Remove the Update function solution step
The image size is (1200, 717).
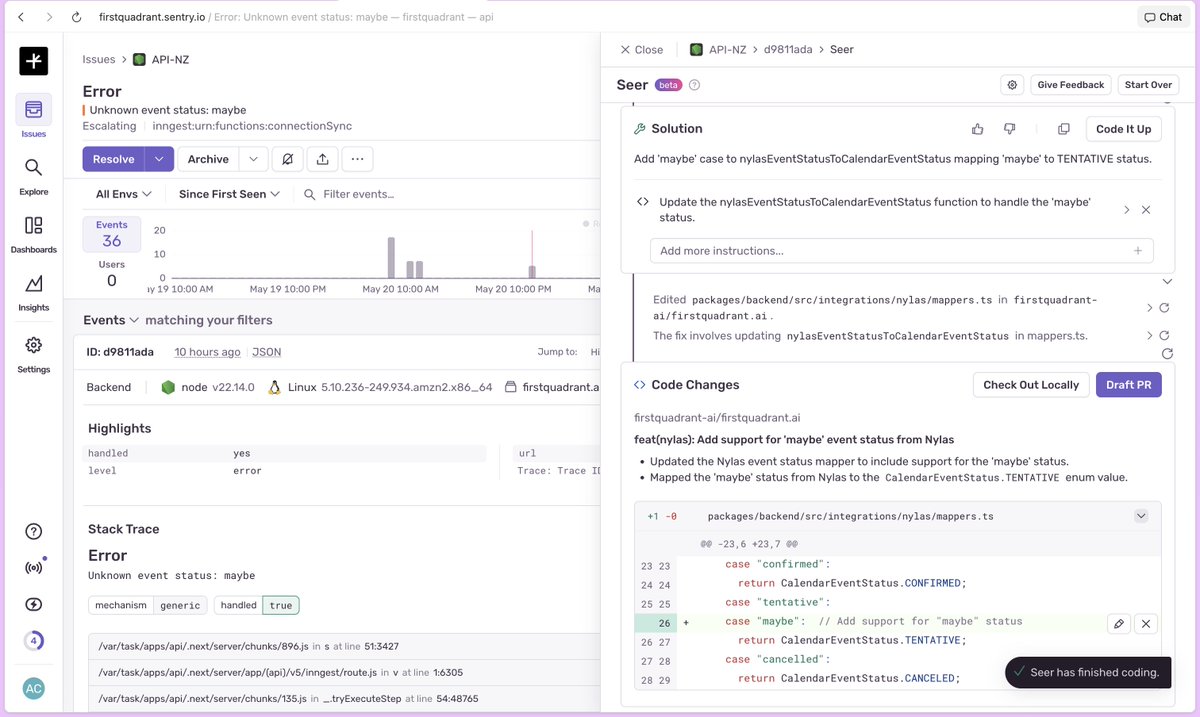[x=1146, y=210]
